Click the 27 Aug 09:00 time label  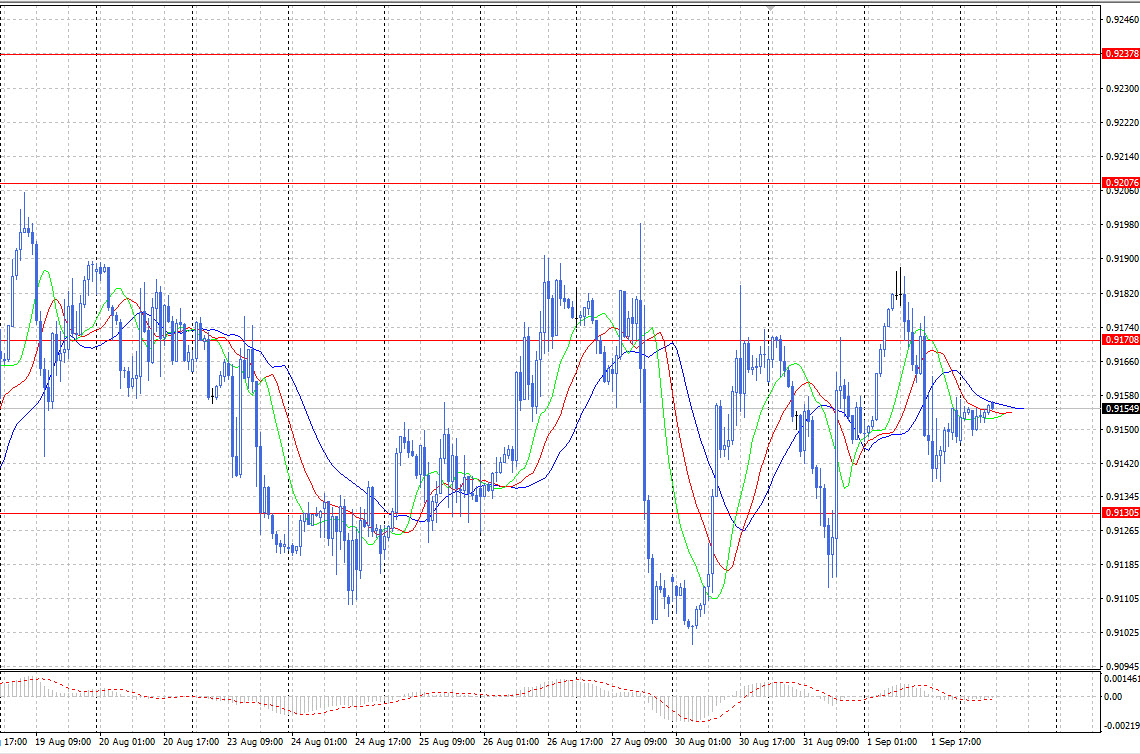click(639, 742)
